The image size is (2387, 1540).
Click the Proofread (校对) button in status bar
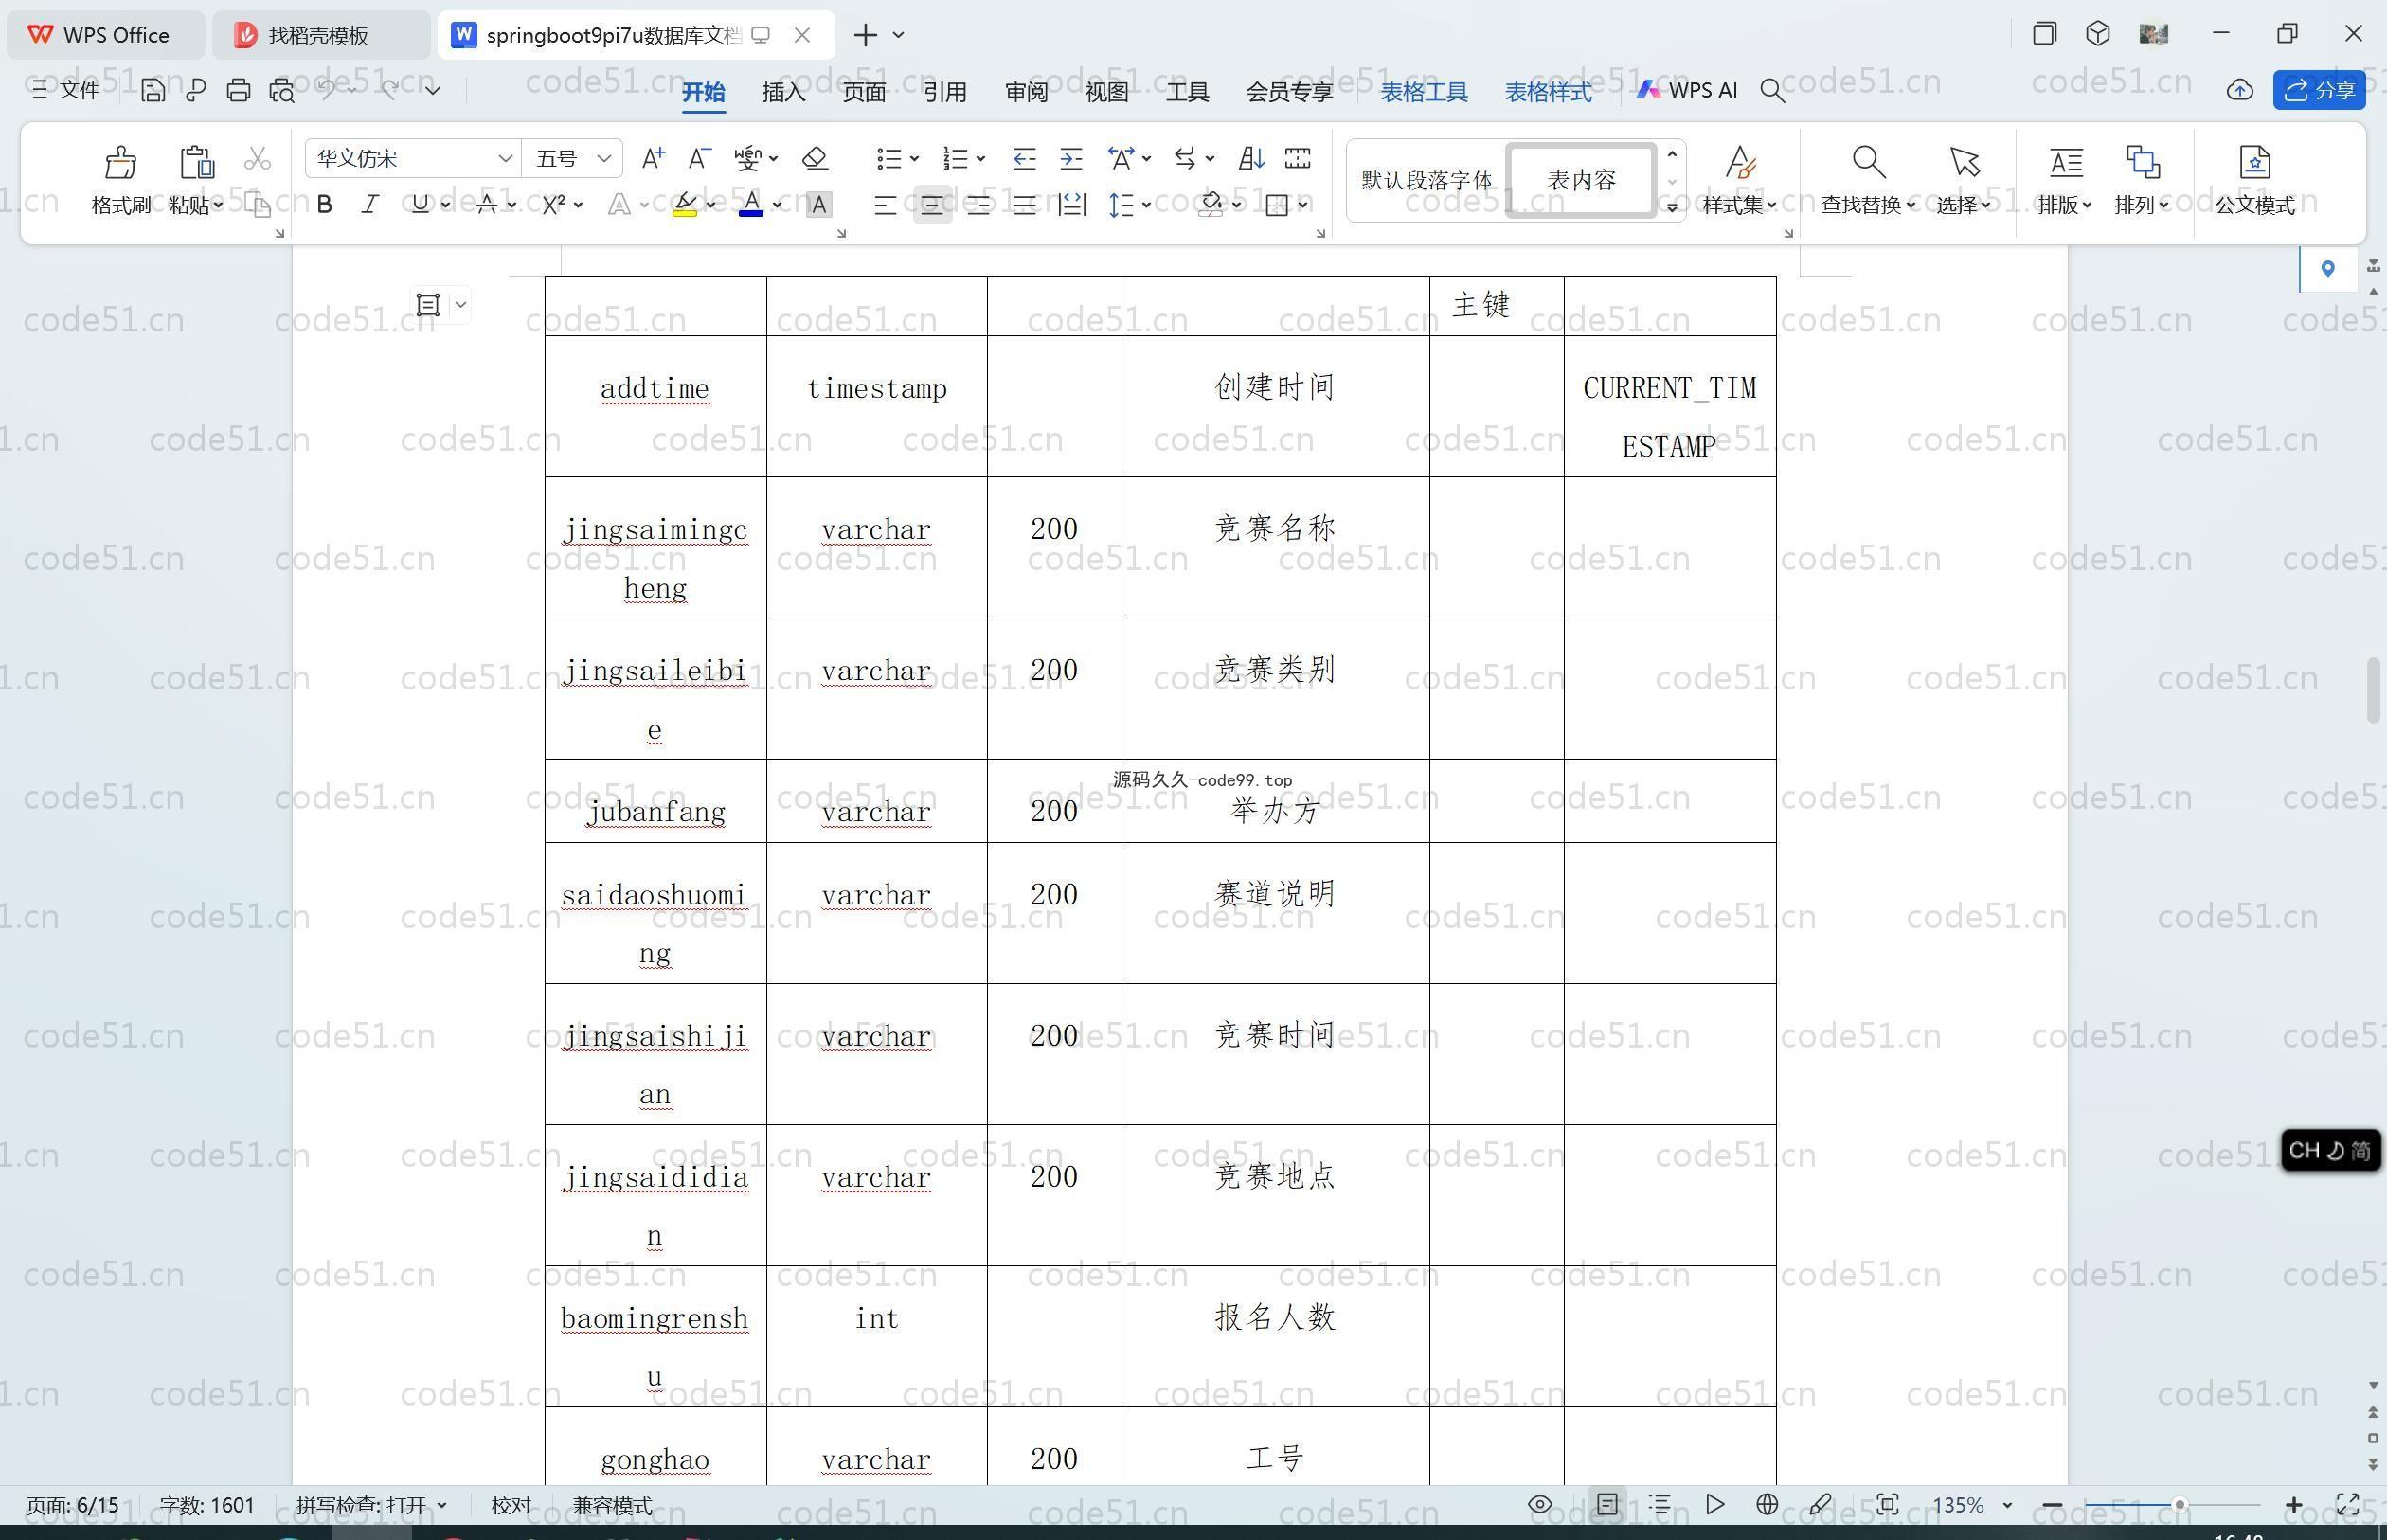tap(511, 1504)
